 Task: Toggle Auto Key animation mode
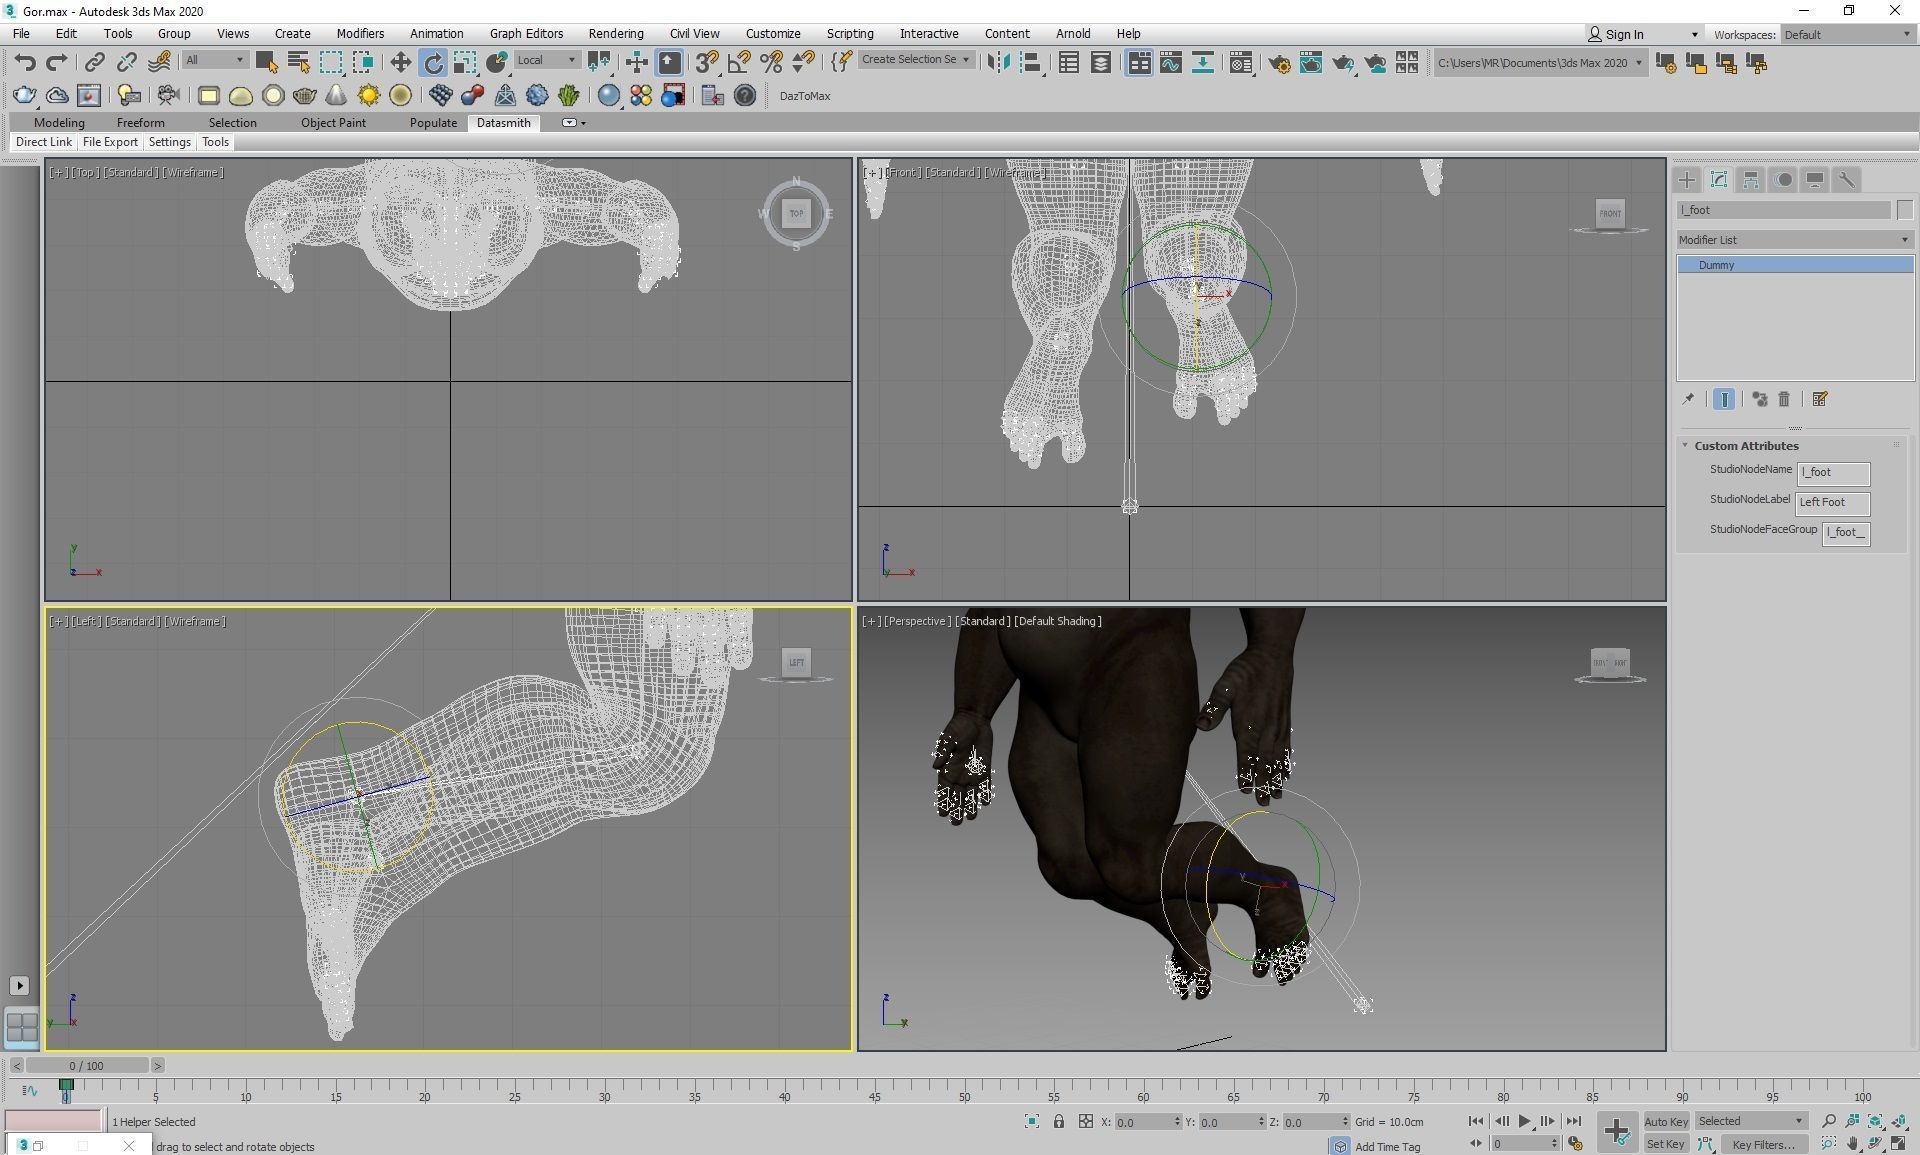click(1666, 1122)
